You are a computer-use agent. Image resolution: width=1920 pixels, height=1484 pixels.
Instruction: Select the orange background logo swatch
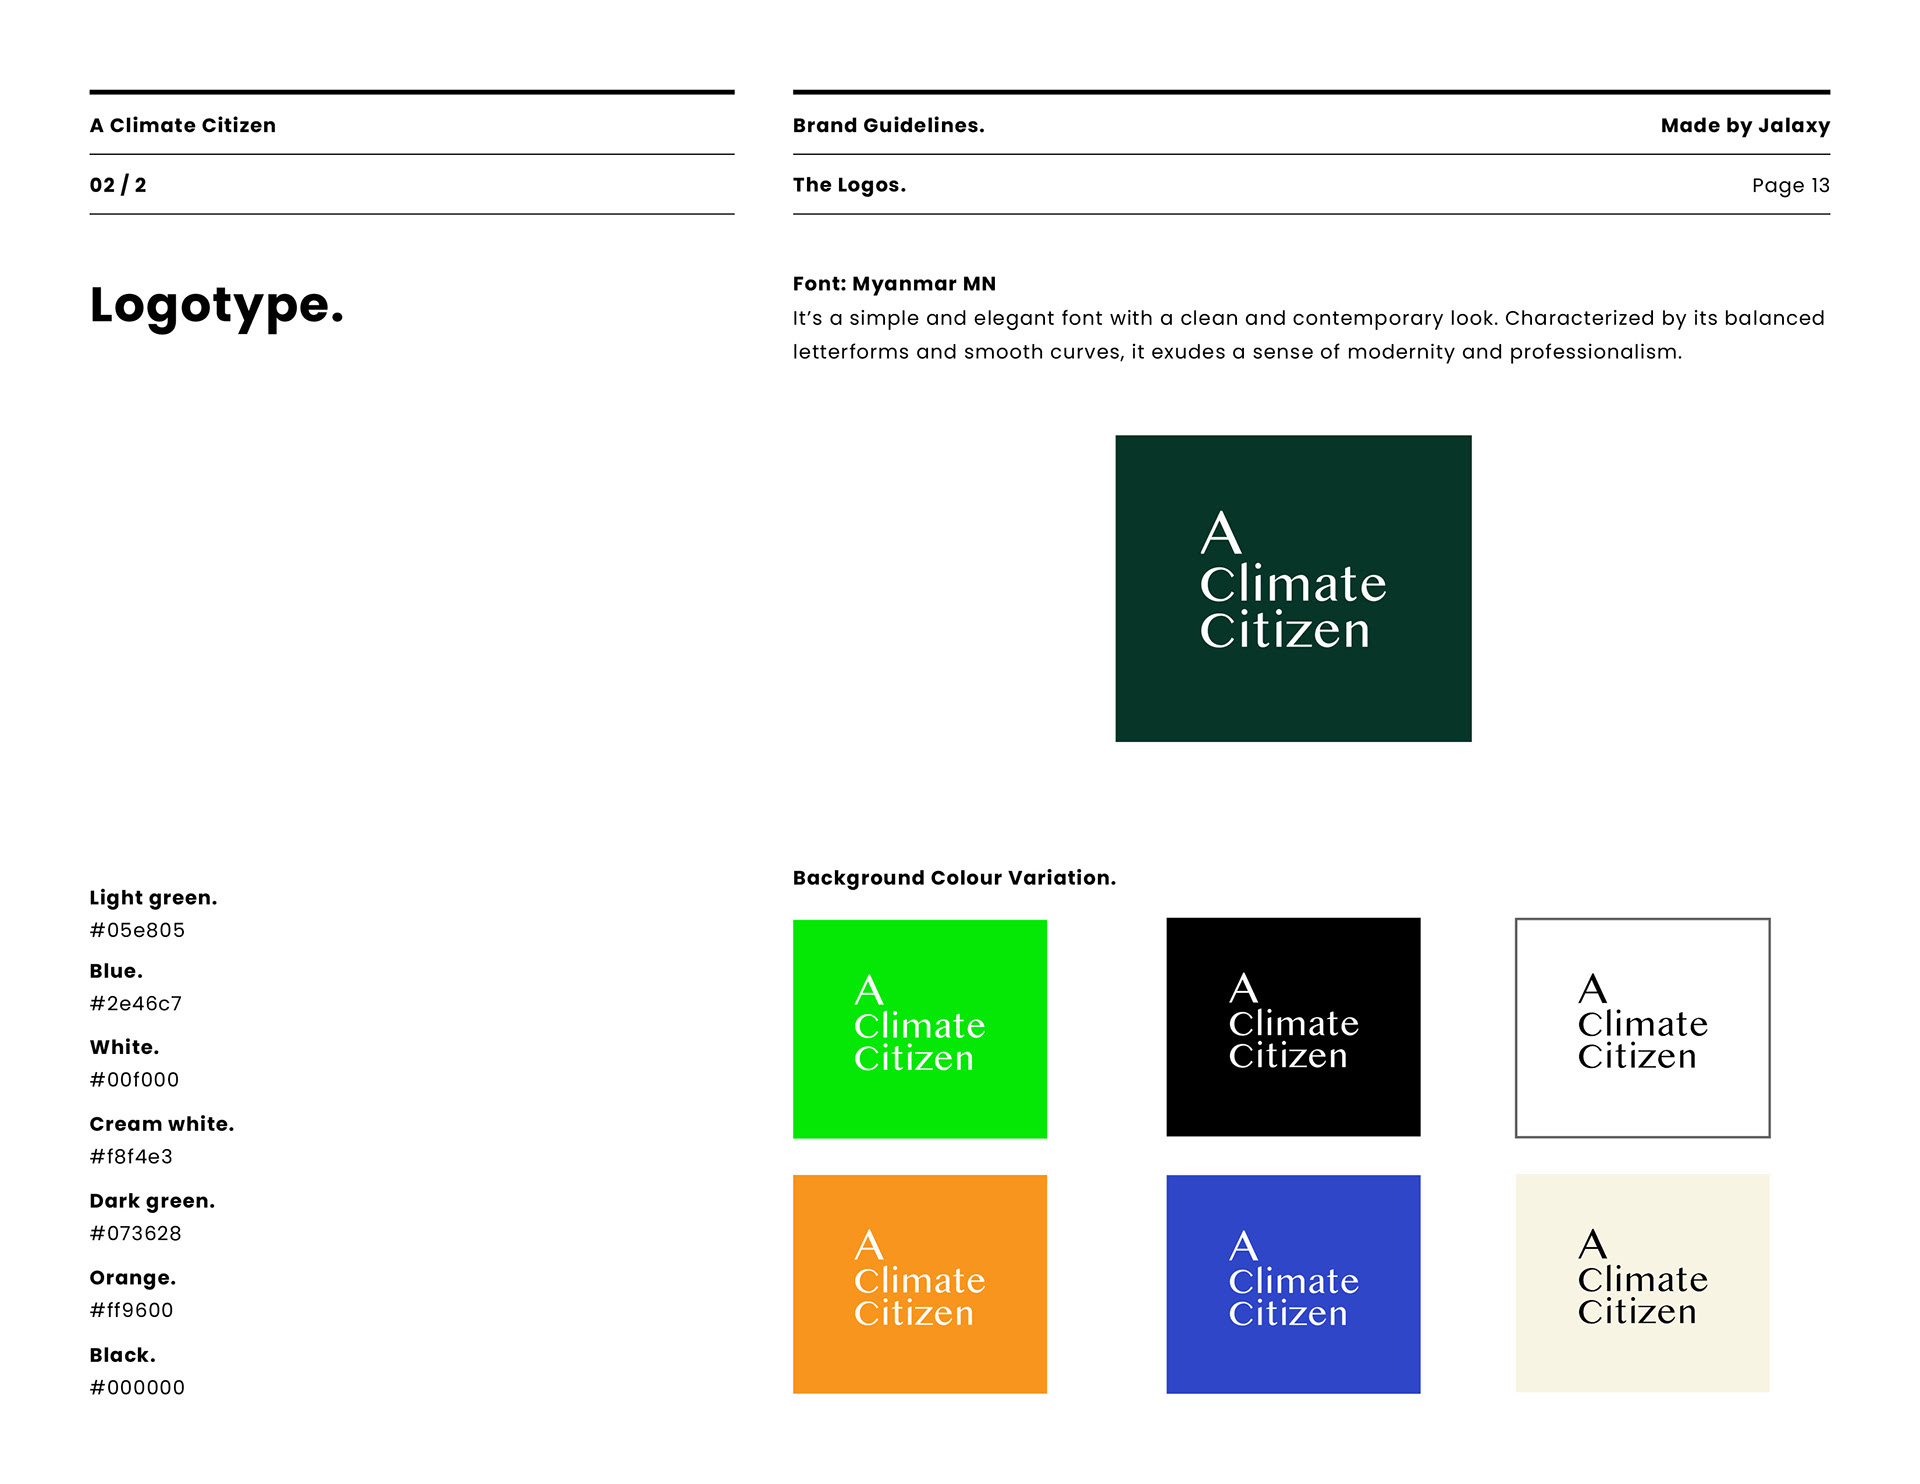pyautogui.click(x=919, y=1283)
